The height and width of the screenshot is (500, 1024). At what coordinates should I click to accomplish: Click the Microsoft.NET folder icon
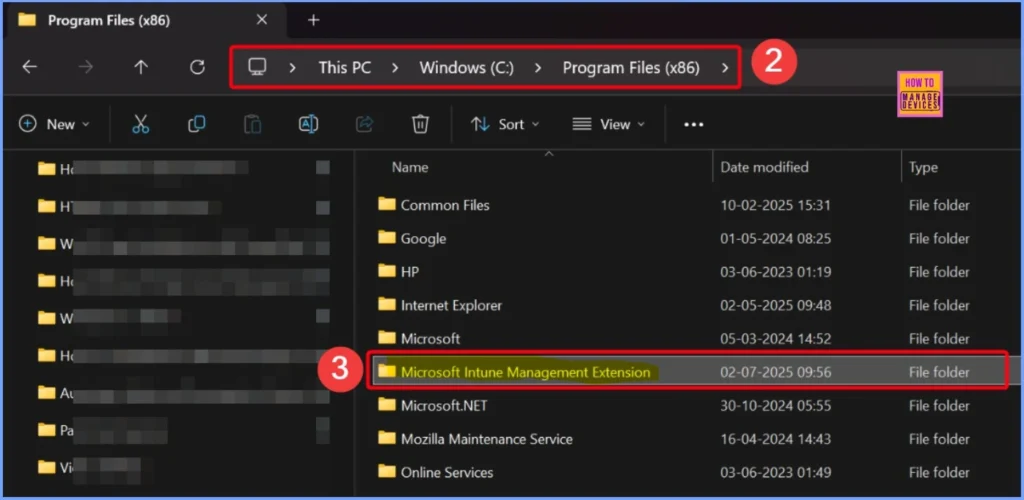[x=387, y=405]
